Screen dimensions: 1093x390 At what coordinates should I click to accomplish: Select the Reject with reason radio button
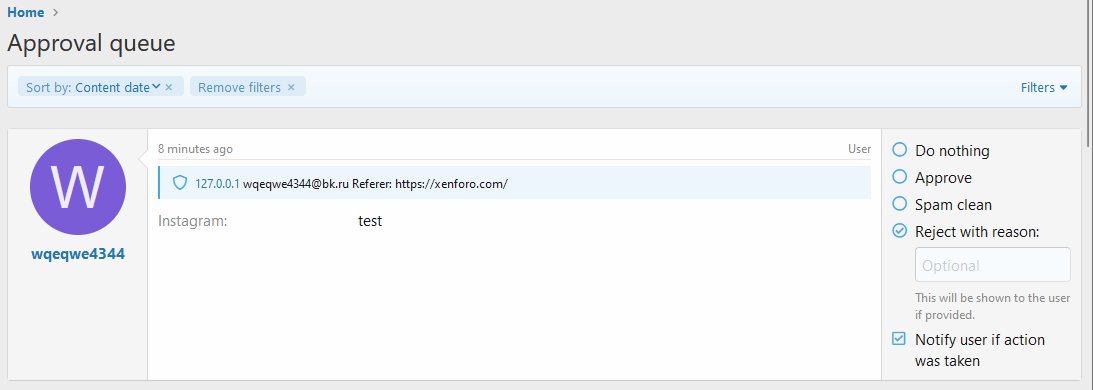coord(900,232)
